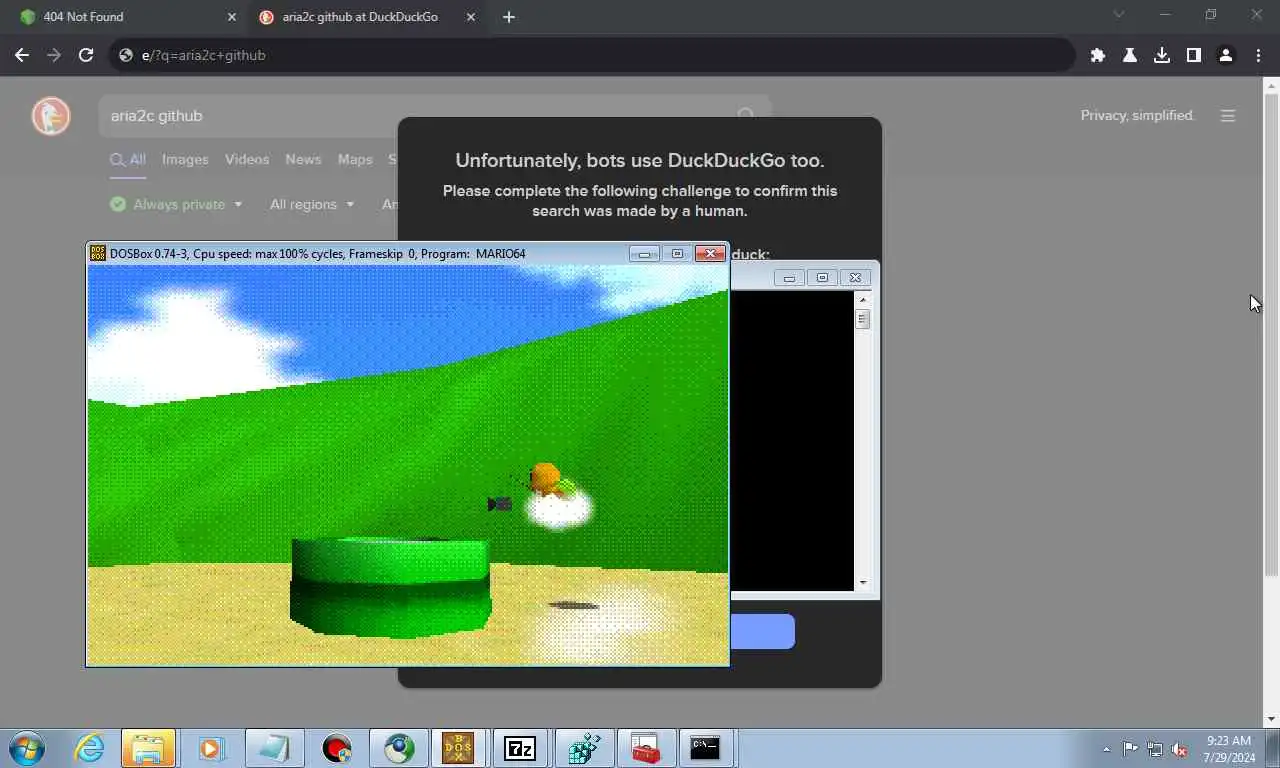Show hidden system tray icons
The image size is (1280, 768).
pyautogui.click(x=1106, y=749)
